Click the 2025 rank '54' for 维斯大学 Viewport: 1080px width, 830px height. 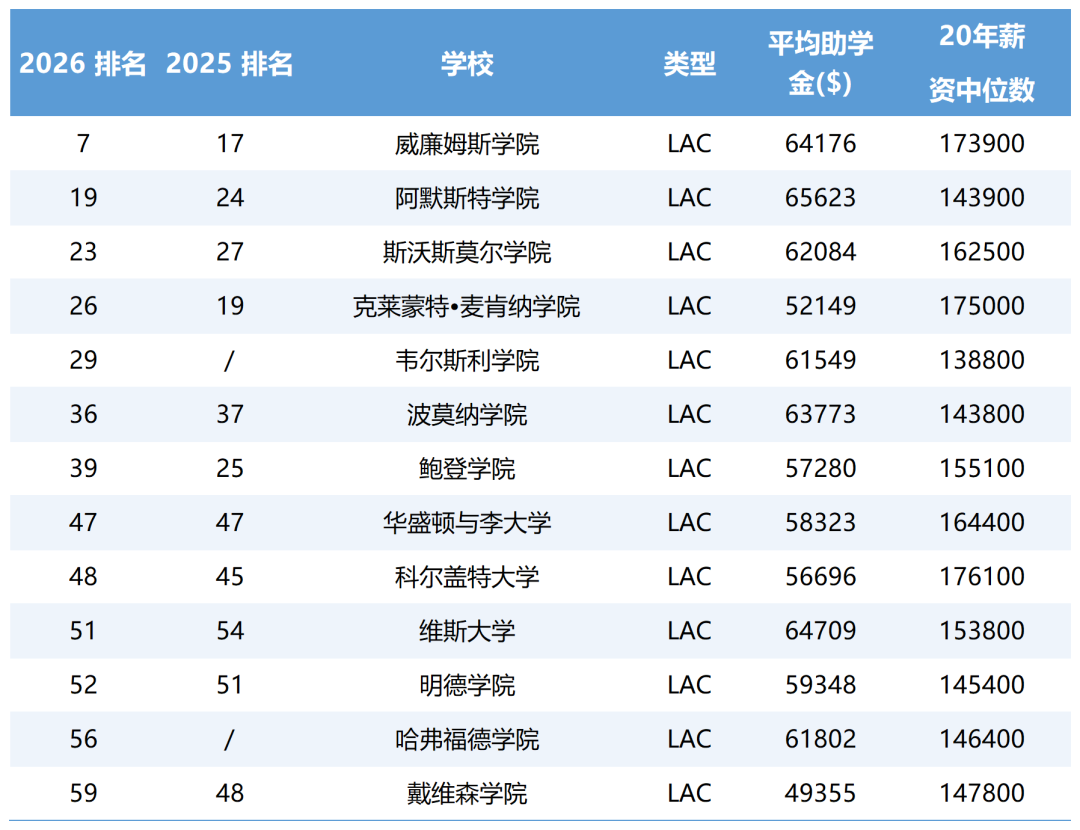[x=229, y=631]
